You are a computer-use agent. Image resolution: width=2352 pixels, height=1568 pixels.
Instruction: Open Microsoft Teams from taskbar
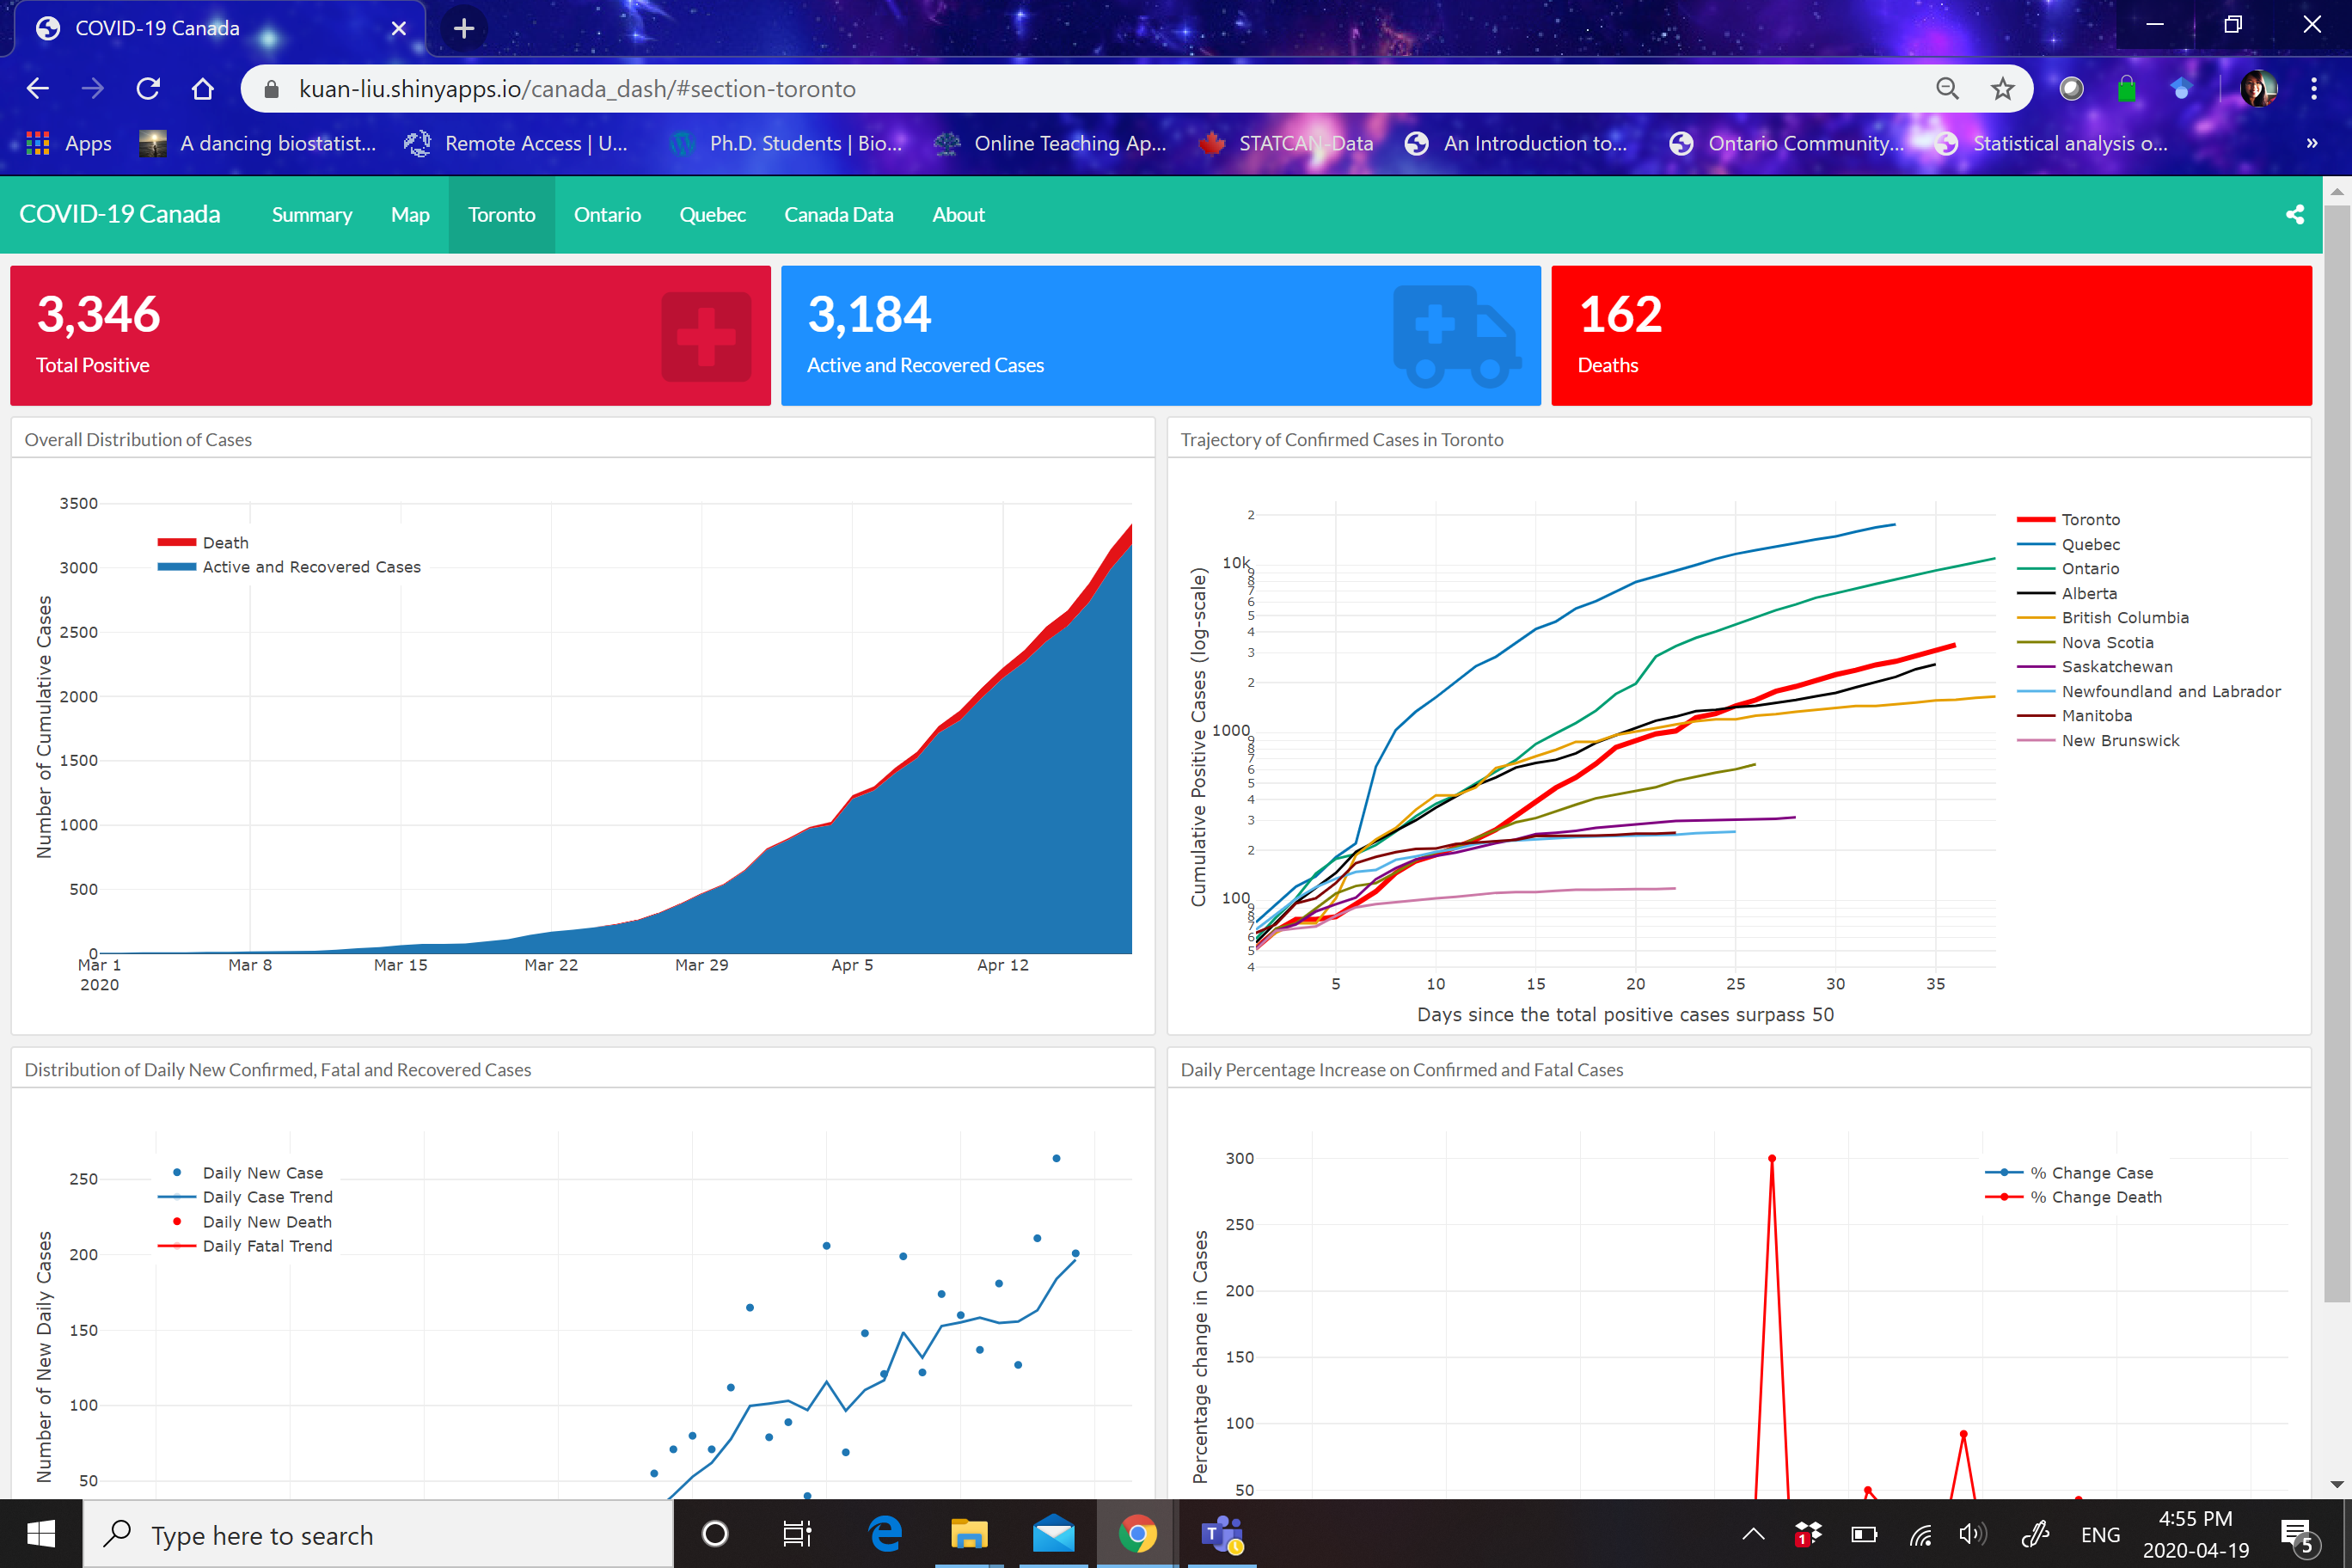tap(1221, 1533)
